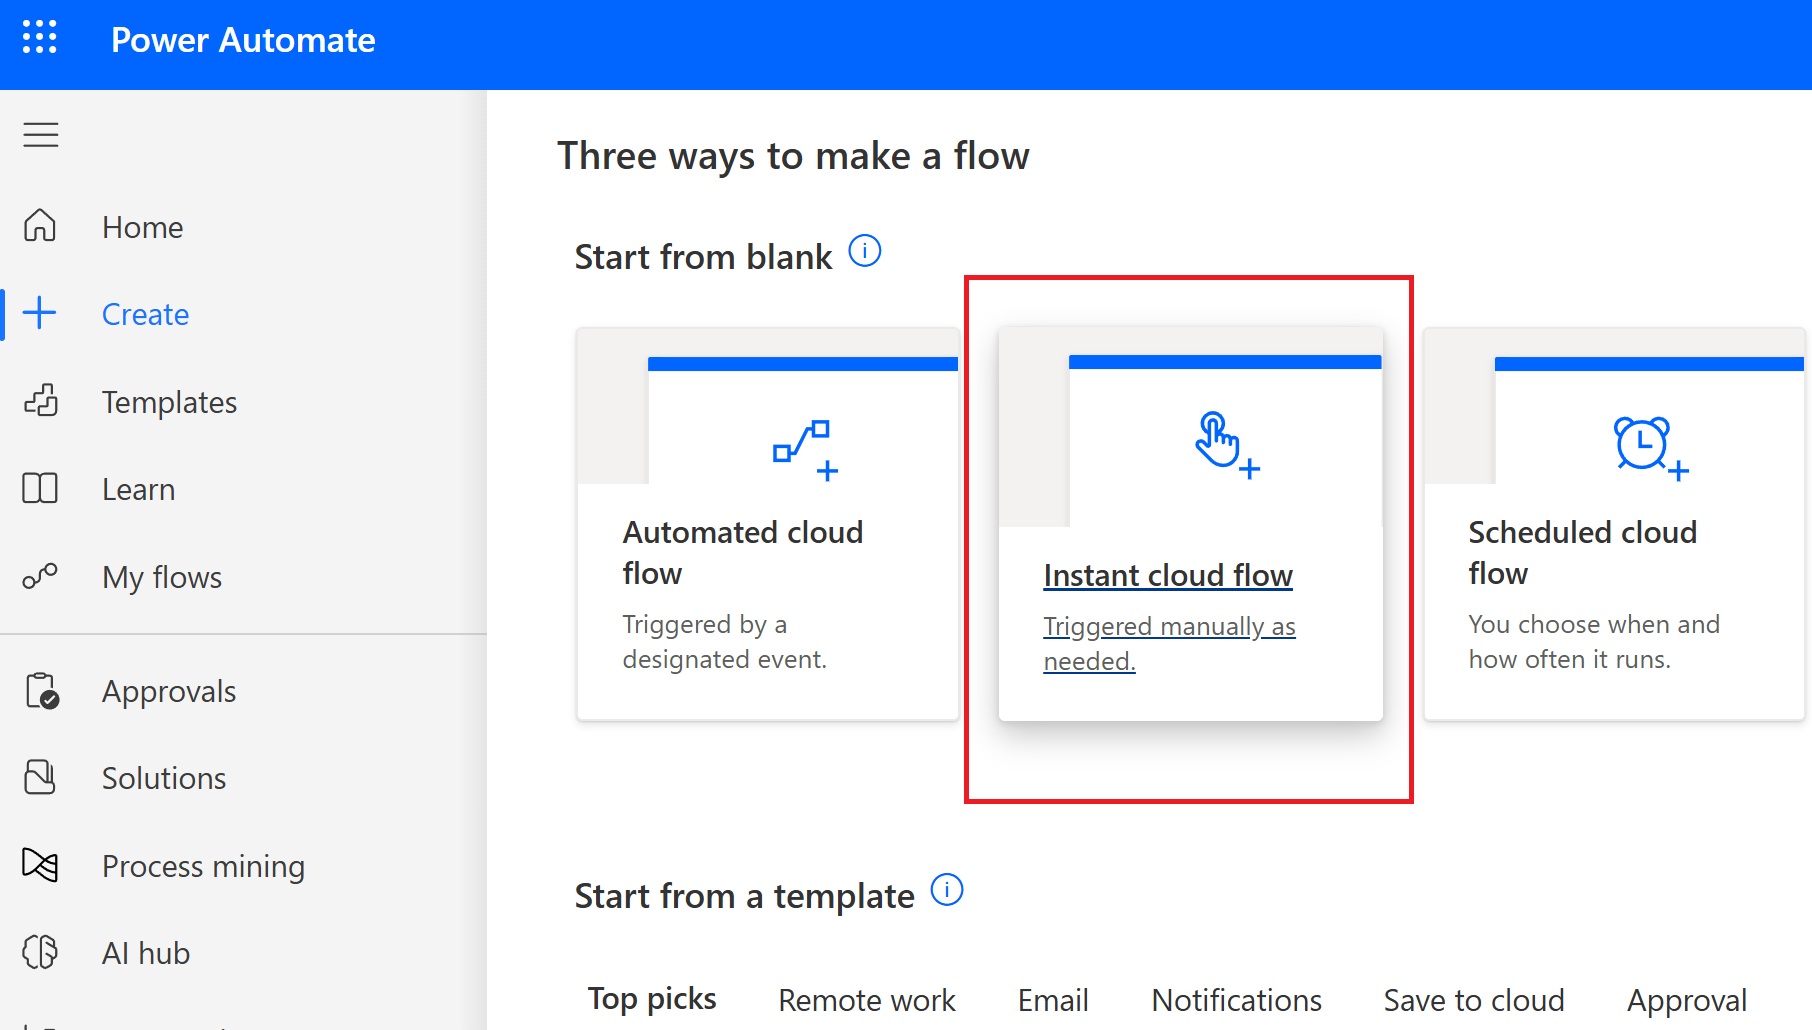View Notifications templates
This screenshot has height=1030, width=1812.
(x=1236, y=999)
